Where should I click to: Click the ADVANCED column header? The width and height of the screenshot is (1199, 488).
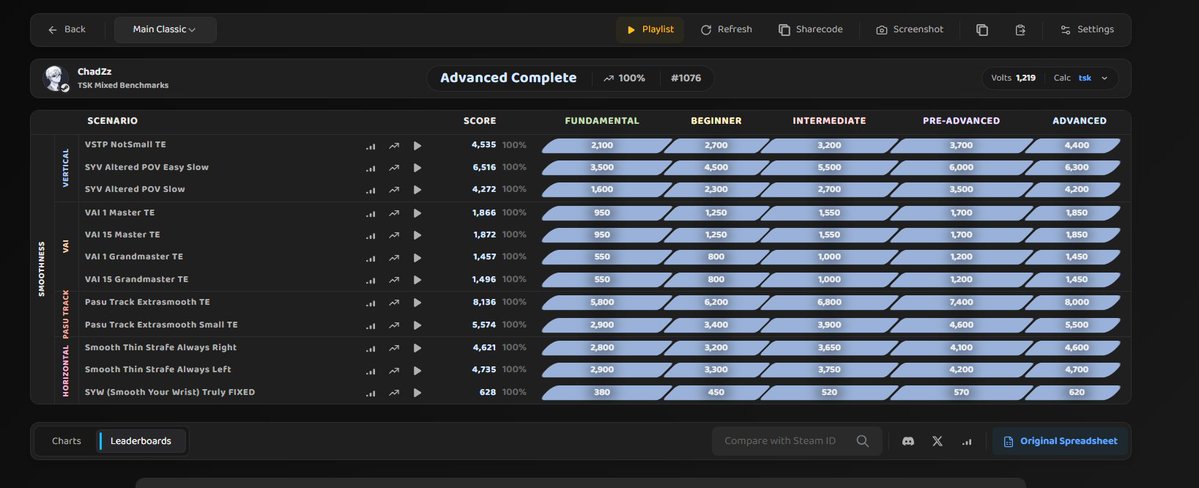1079,121
